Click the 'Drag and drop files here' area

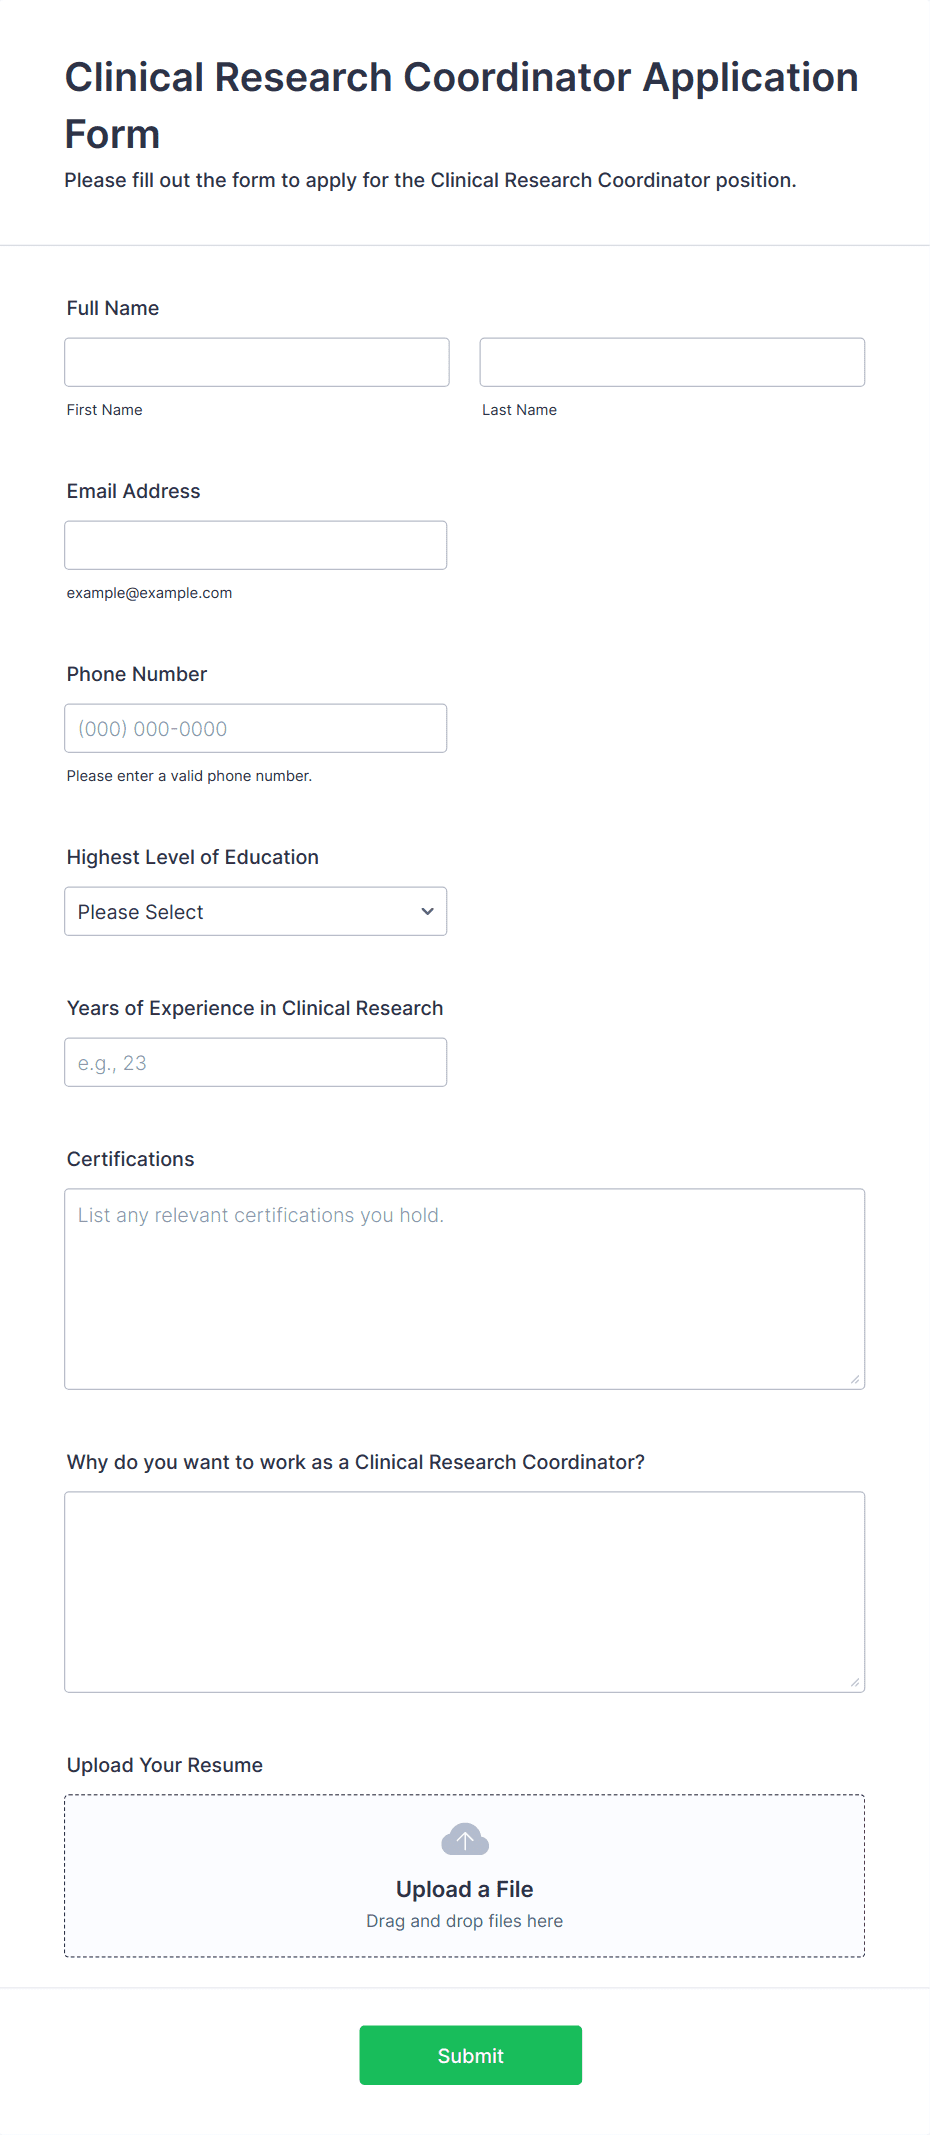point(465,1921)
